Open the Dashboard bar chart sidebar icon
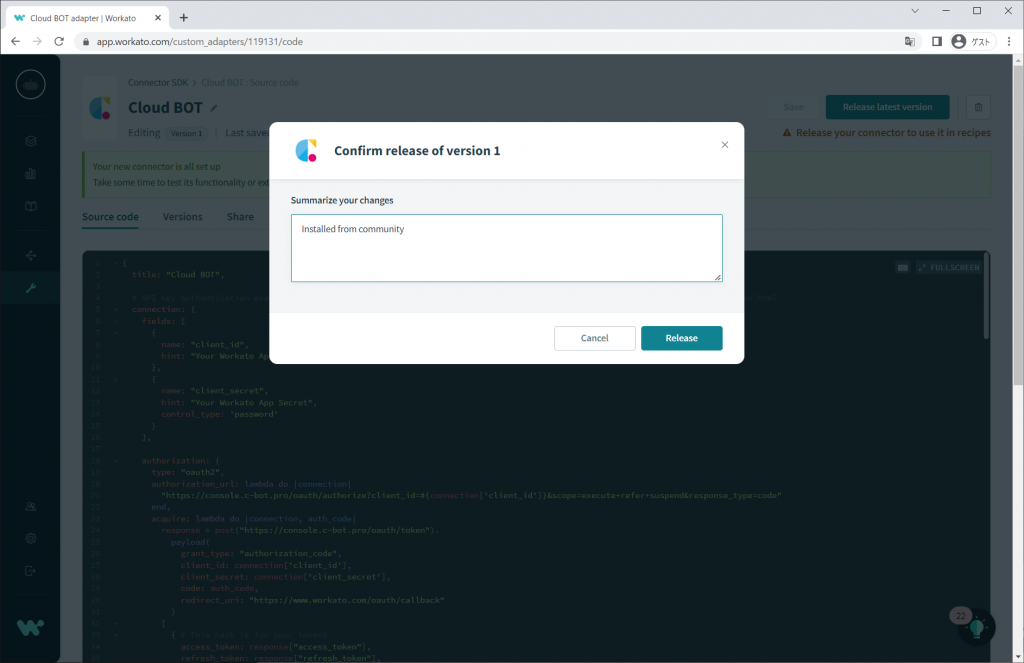Viewport: 1024px width, 663px height. click(31, 174)
